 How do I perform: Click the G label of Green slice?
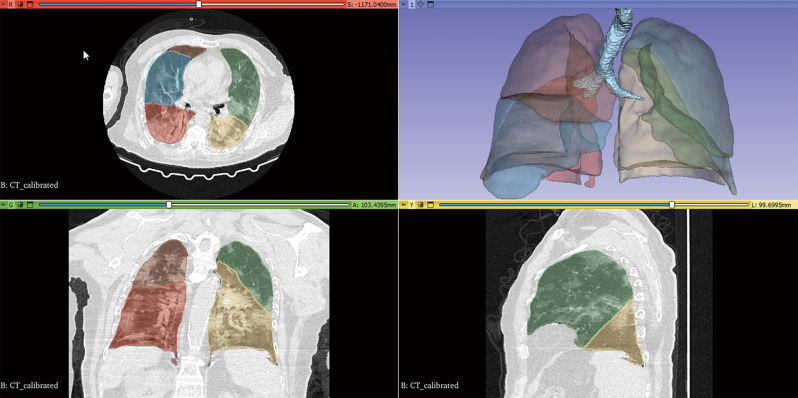pos(11,205)
